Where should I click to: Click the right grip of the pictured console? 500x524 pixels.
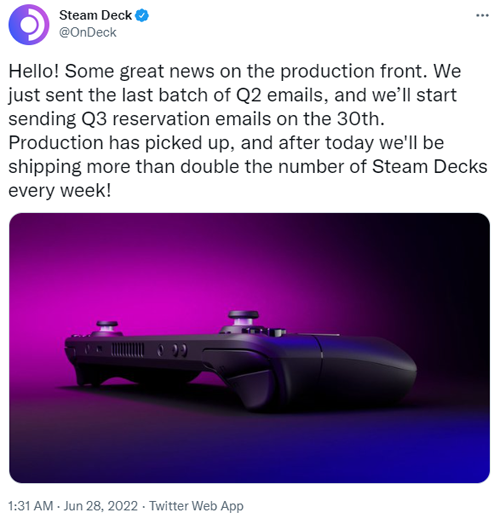click(x=366, y=371)
